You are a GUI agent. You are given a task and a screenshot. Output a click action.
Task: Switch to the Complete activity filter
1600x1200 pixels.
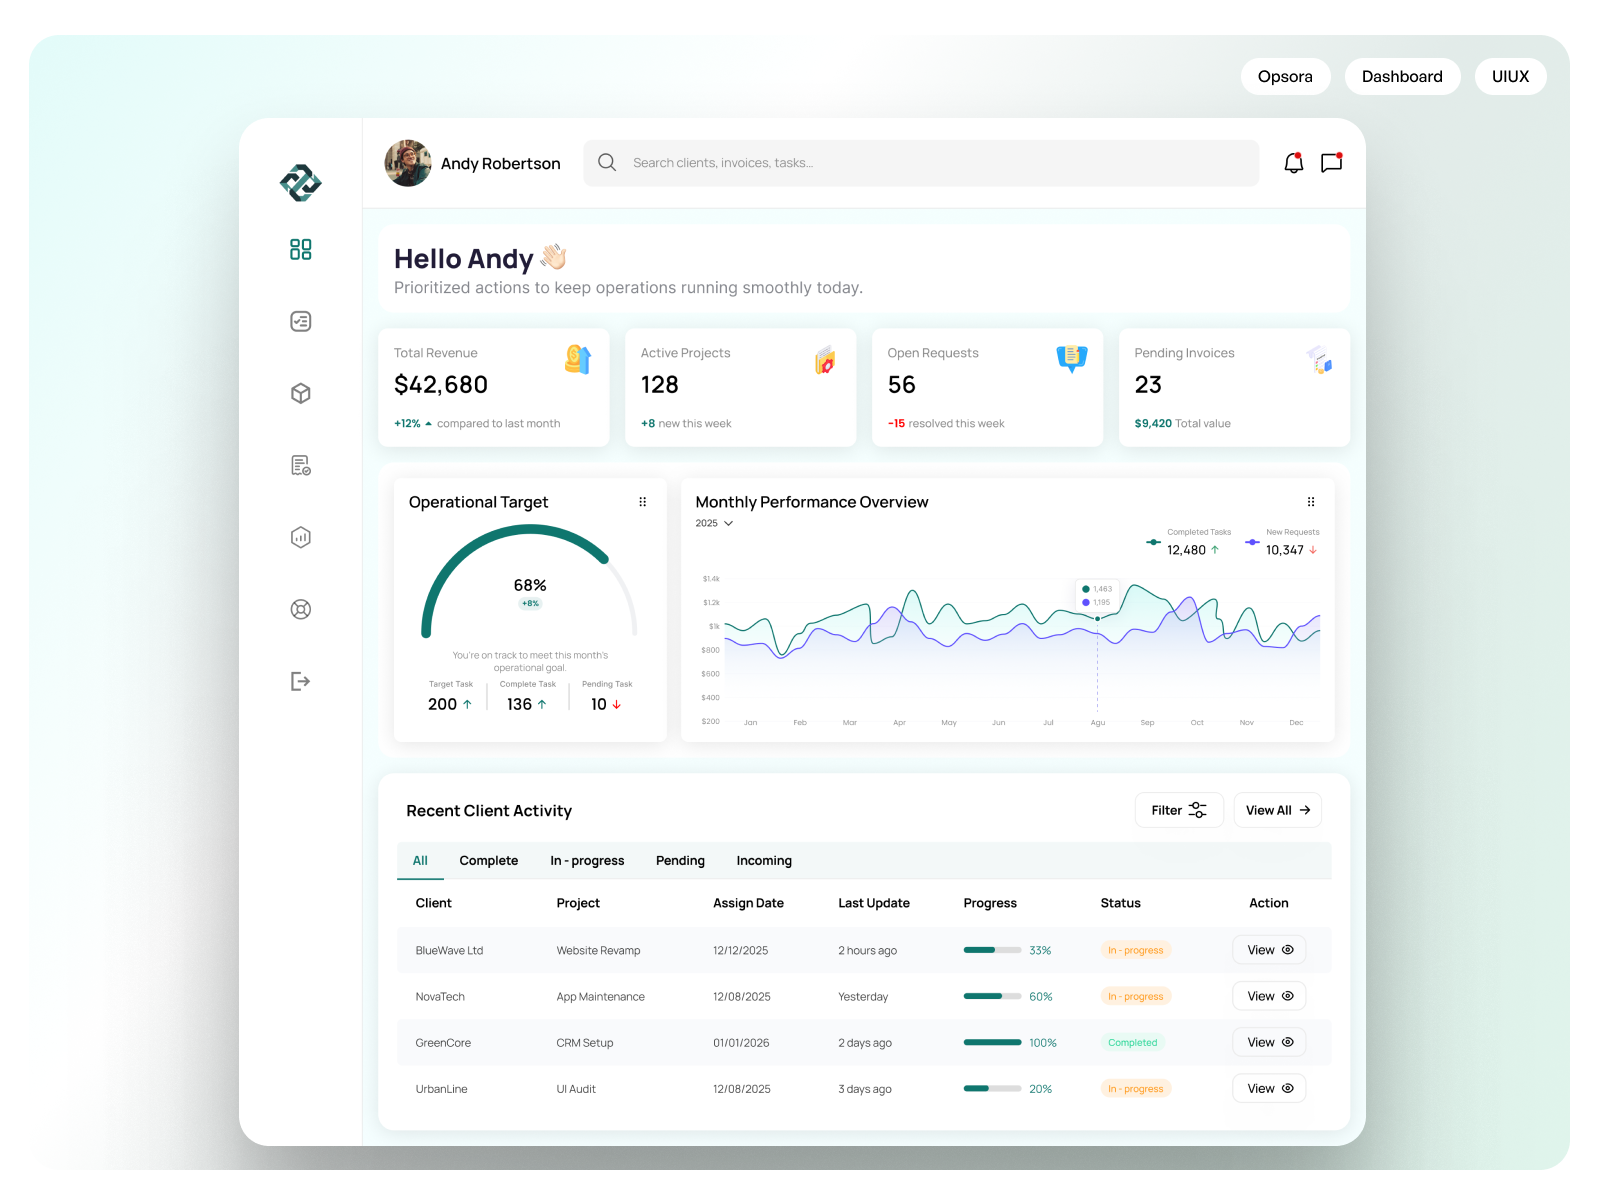489,860
